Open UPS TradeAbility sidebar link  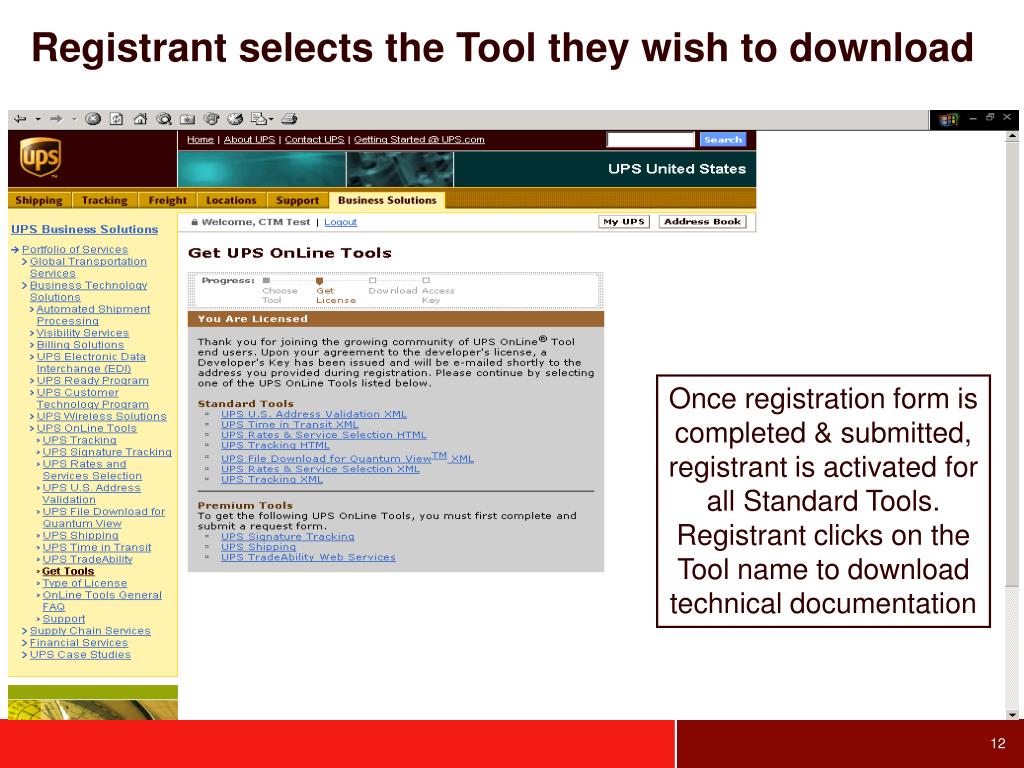(88, 559)
